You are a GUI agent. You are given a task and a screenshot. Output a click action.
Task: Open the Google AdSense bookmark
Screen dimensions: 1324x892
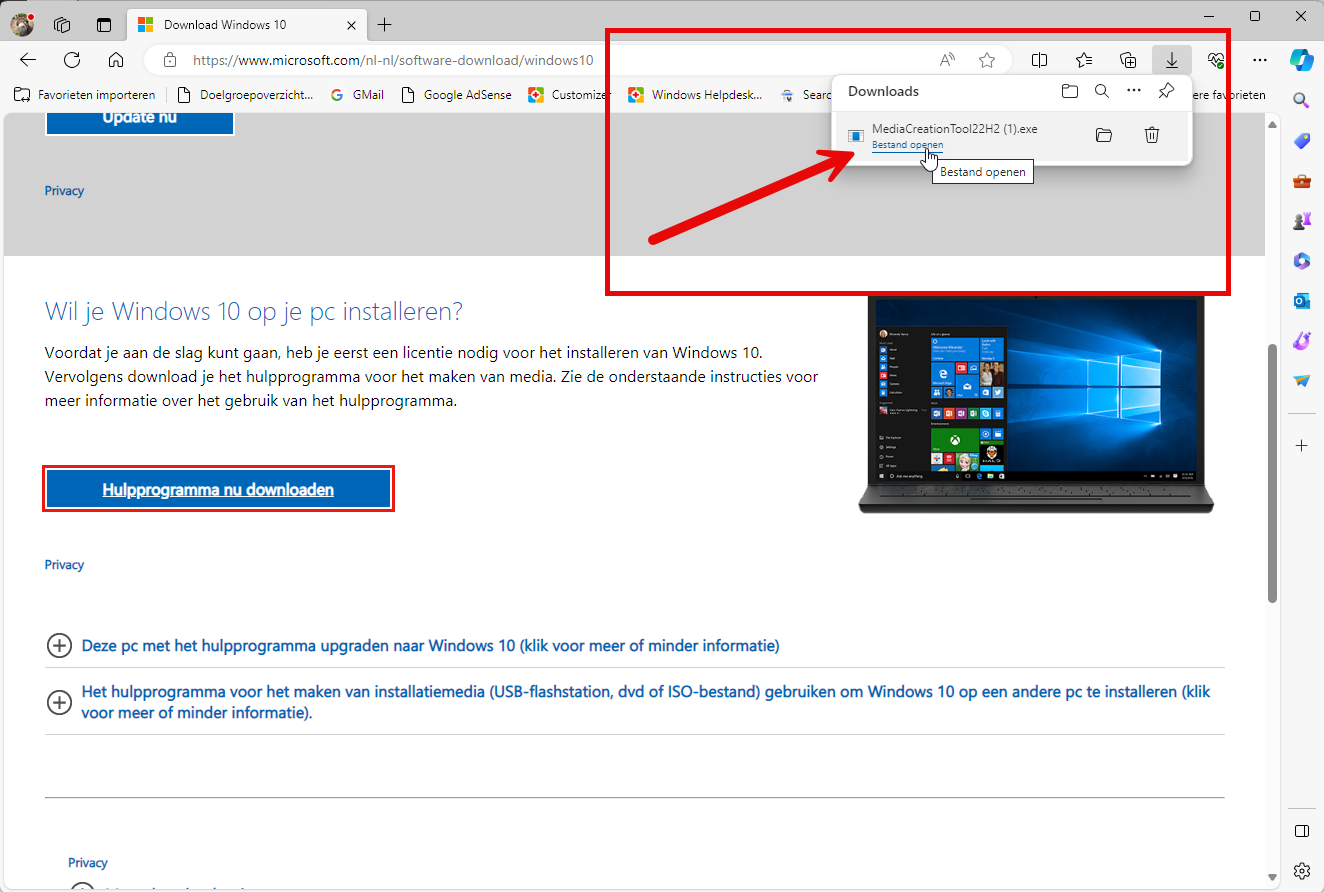pyautogui.click(x=456, y=95)
